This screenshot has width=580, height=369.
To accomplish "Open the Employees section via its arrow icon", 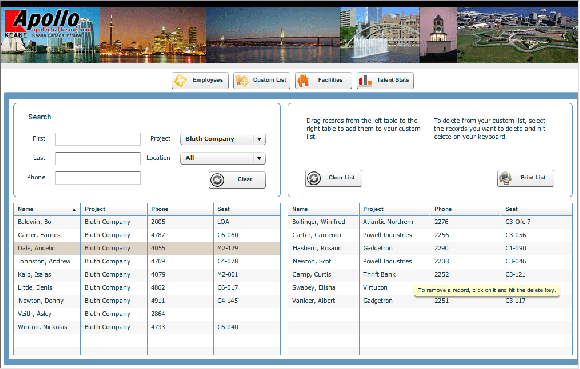I will pos(181,80).
